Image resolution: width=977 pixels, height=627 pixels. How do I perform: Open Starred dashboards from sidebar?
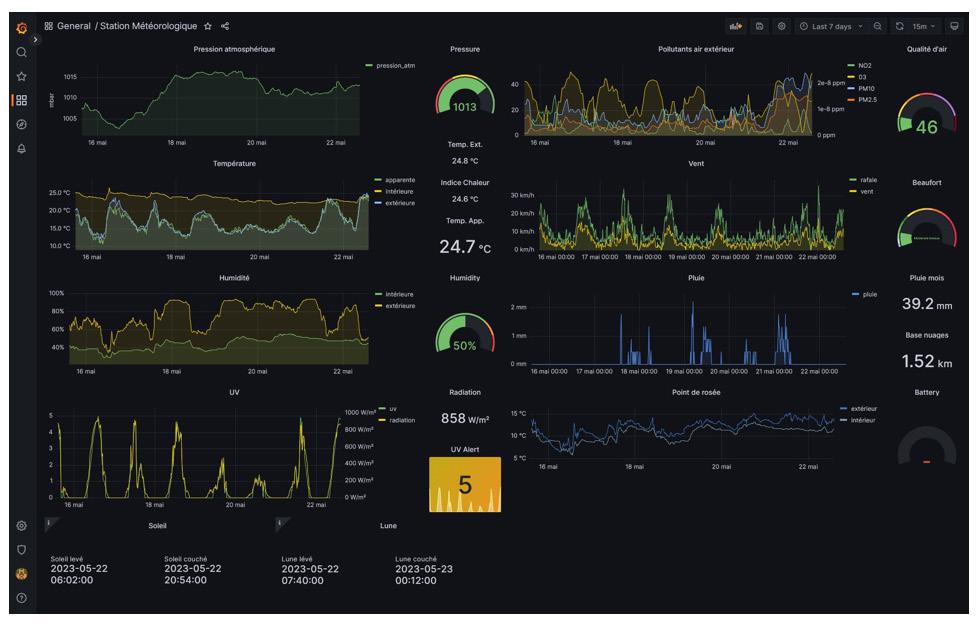tap(21, 76)
